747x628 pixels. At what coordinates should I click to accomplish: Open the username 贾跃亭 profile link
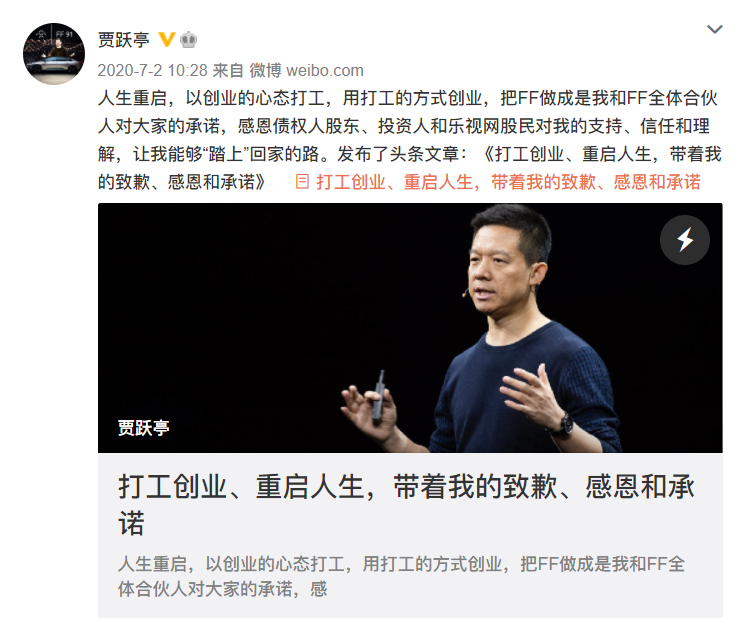click(123, 40)
